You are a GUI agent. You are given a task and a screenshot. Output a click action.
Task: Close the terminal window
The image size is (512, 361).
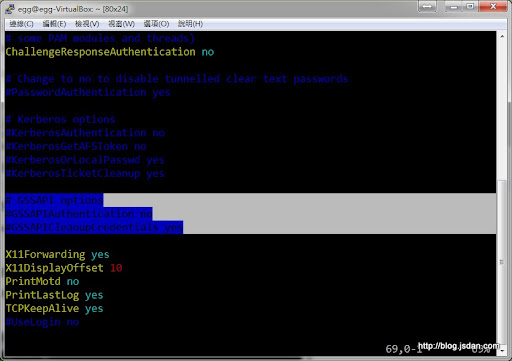(493, 6)
